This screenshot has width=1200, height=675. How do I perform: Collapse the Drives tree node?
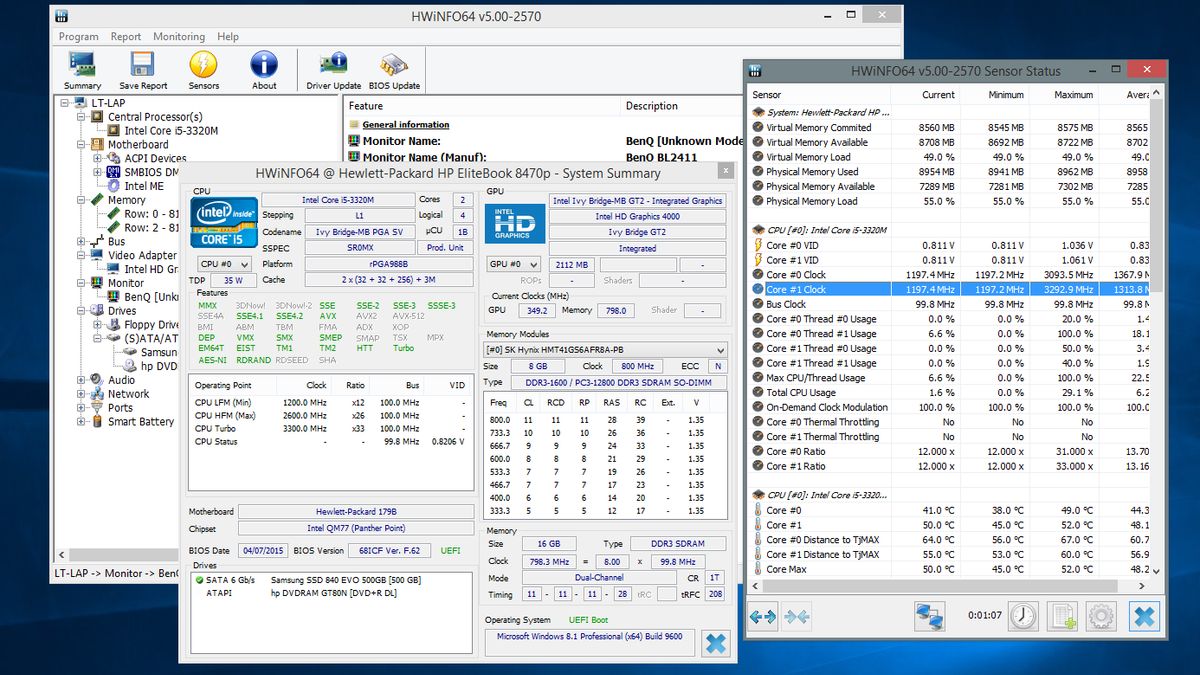point(82,311)
